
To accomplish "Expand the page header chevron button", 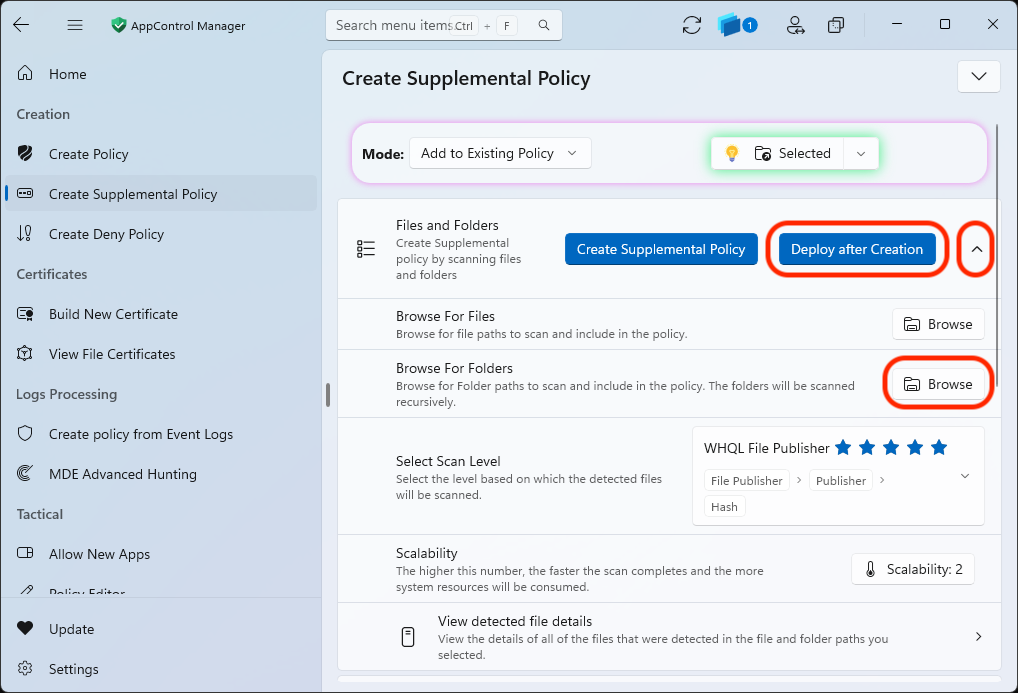I will [978, 77].
